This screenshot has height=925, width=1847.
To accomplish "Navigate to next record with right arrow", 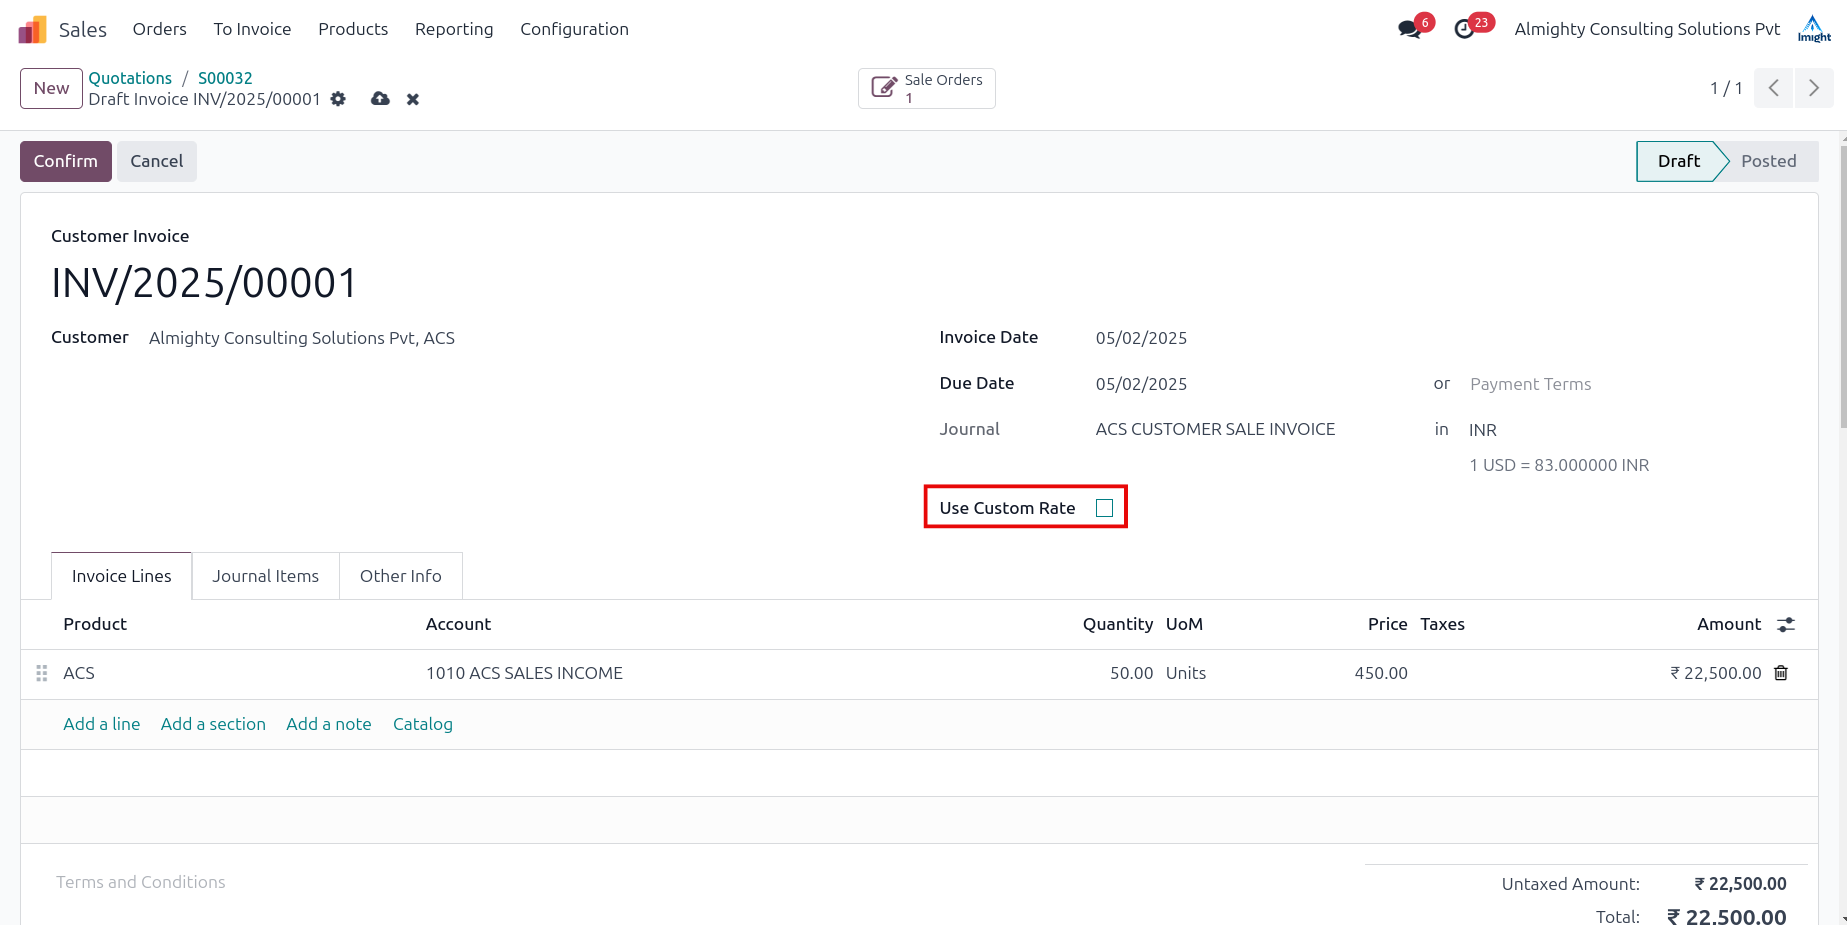I will coord(1814,88).
